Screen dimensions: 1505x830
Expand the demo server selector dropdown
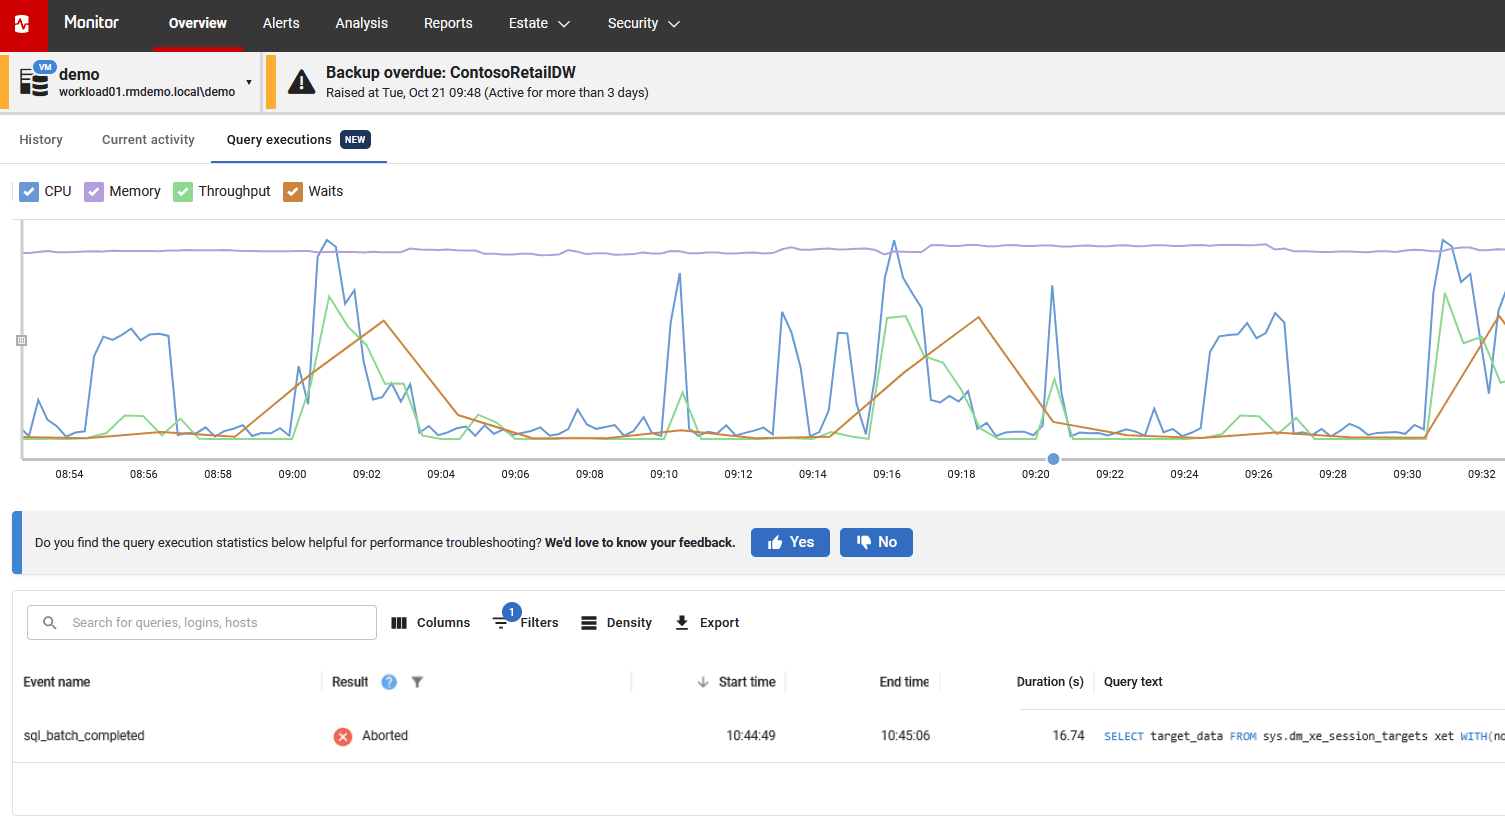[249, 82]
